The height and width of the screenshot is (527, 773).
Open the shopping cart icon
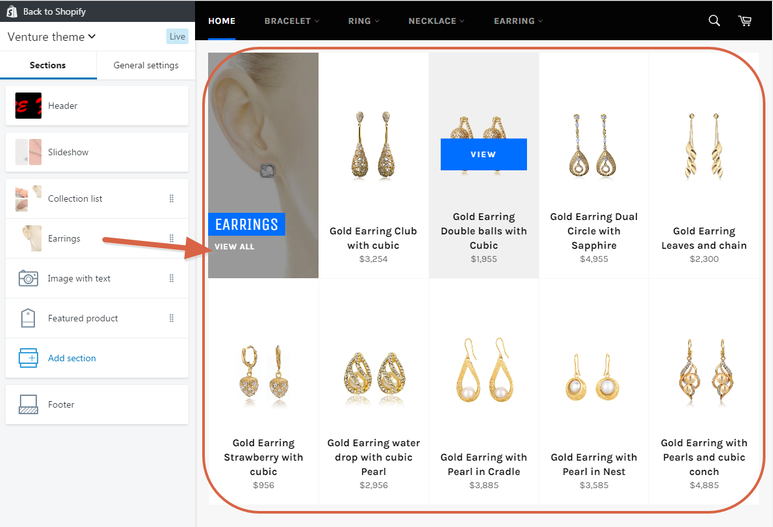pos(744,21)
